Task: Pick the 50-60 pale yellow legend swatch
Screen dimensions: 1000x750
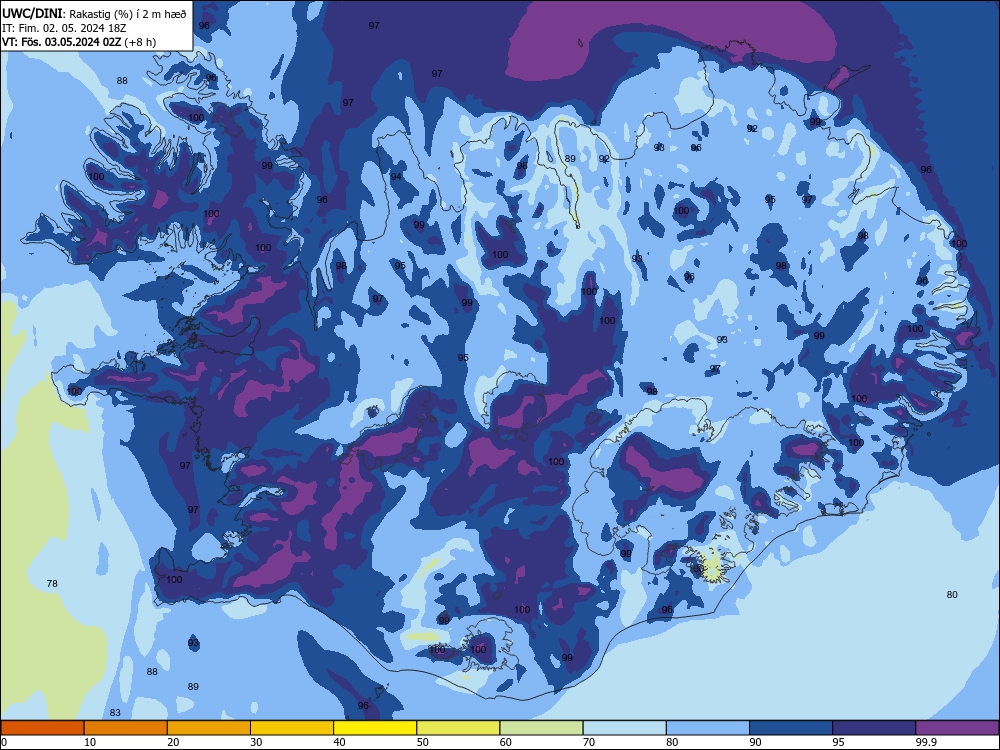Action: pyautogui.click(x=458, y=728)
